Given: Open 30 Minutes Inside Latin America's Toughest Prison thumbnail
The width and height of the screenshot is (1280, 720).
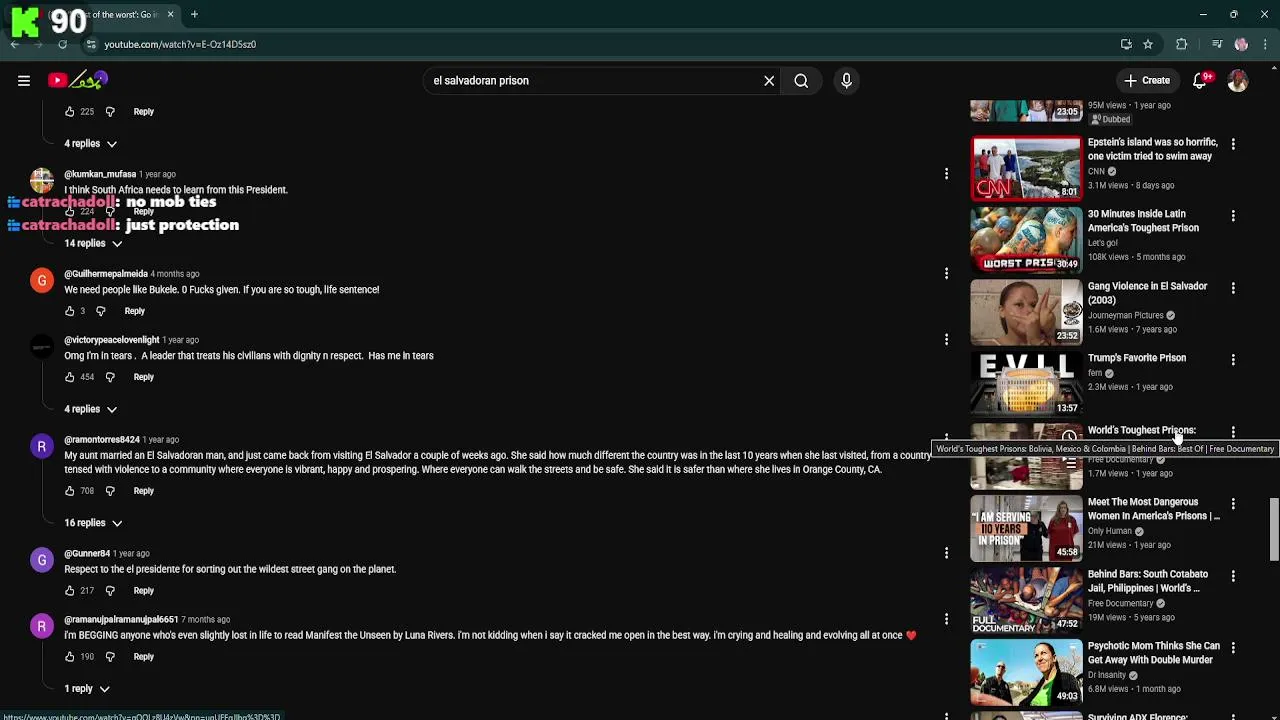Looking at the screenshot, I should point(1026,240).
